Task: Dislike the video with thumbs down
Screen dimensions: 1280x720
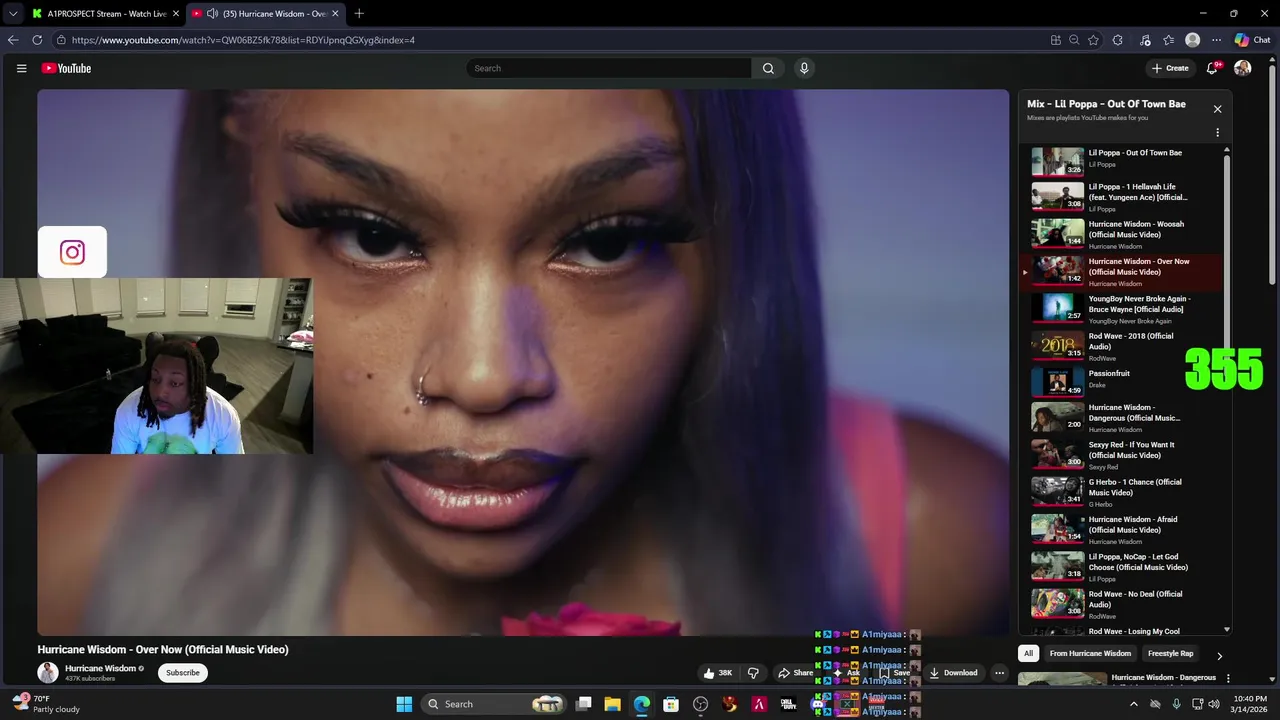Action: pyautogui.click(x=754, y=673)
